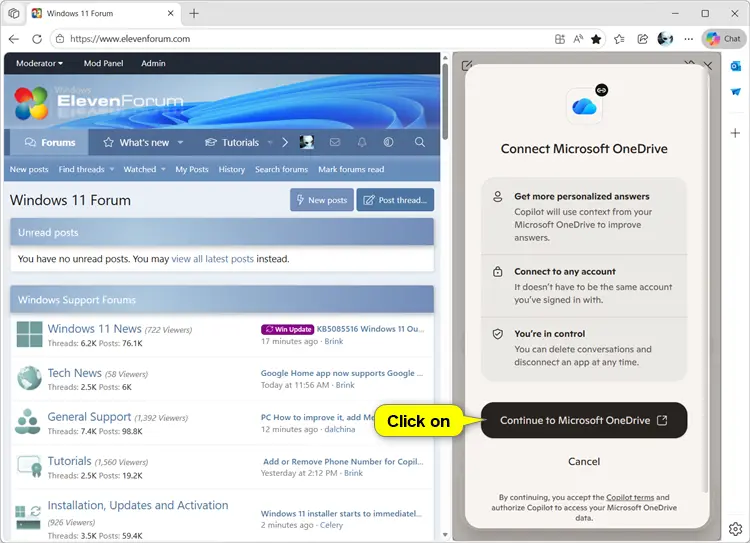Image resolution: width=750 pixels, height=543 pixels.
Task: Open the conversations envelope icon
Action: [335, 142]
